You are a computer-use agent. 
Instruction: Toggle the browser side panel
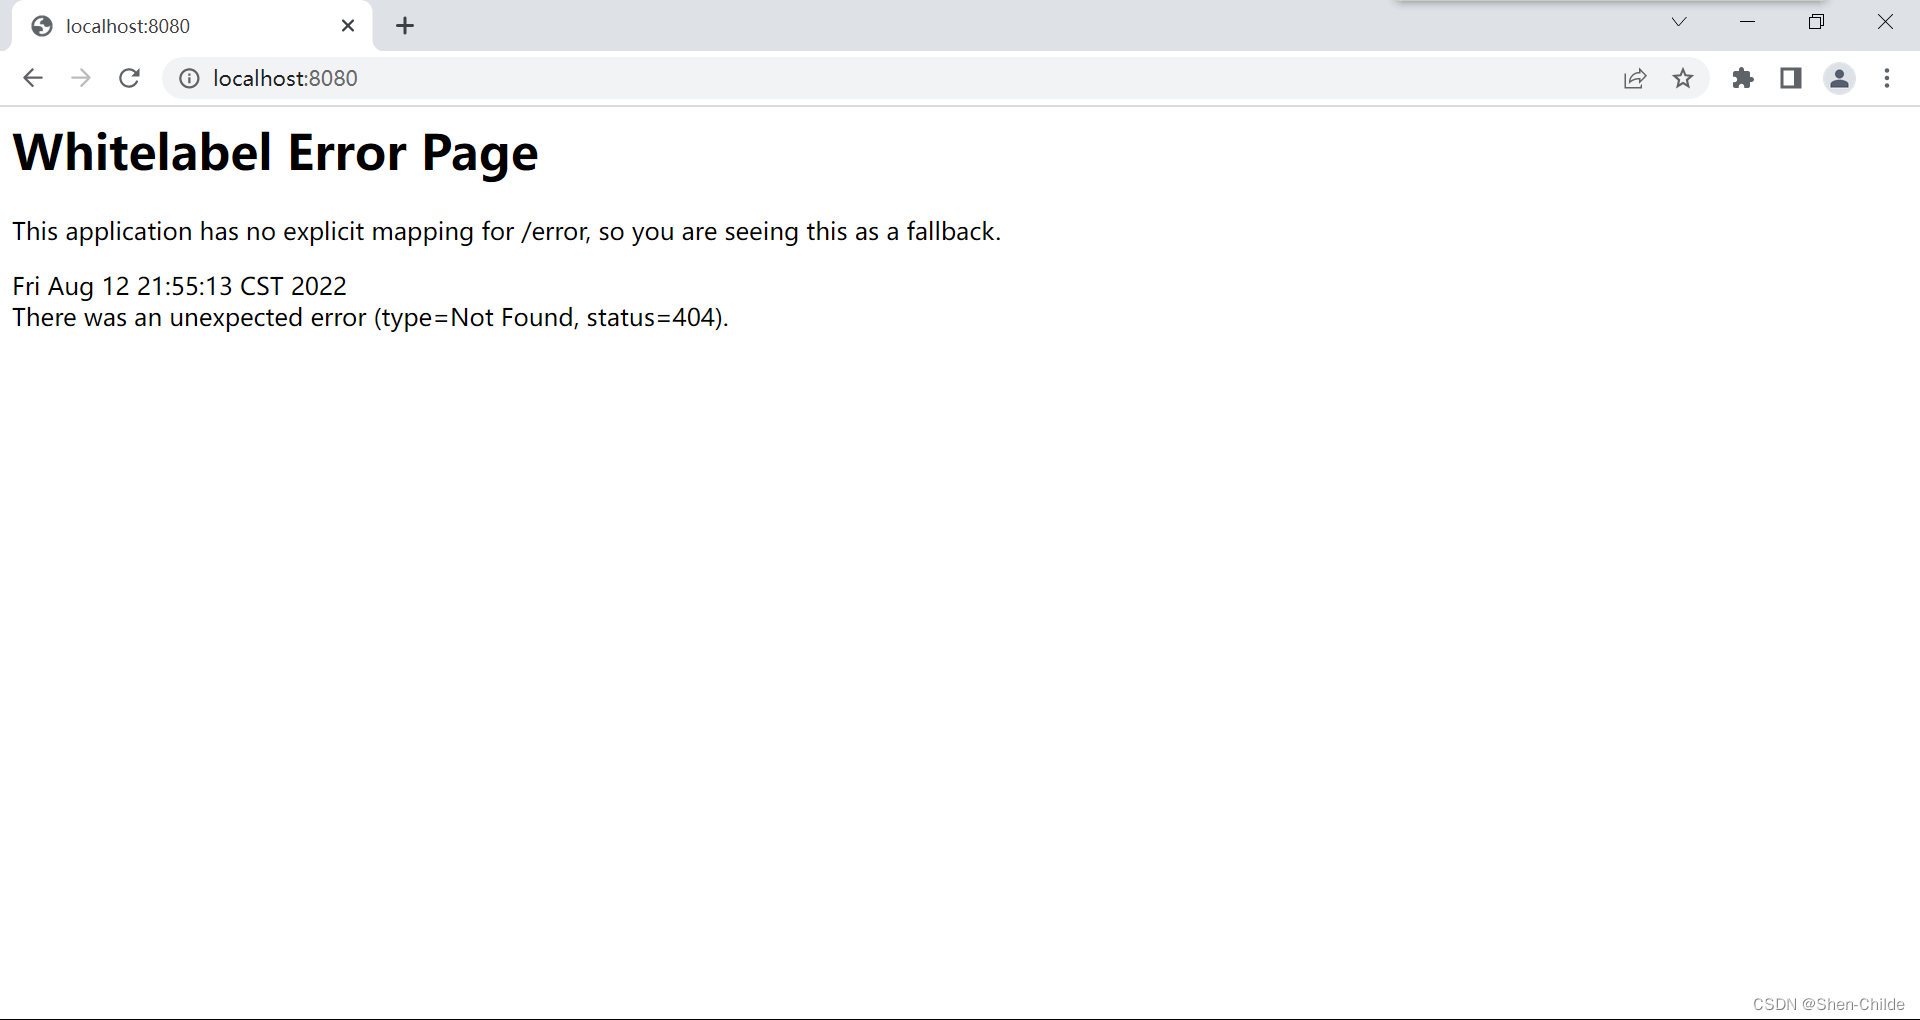[x=1791, y=78]
